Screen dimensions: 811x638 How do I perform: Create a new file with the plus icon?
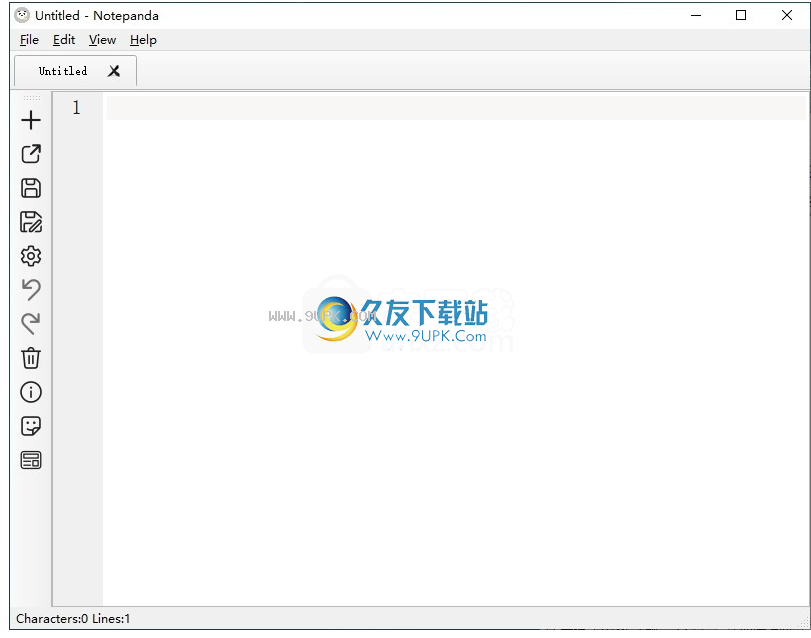coord(31,120)
